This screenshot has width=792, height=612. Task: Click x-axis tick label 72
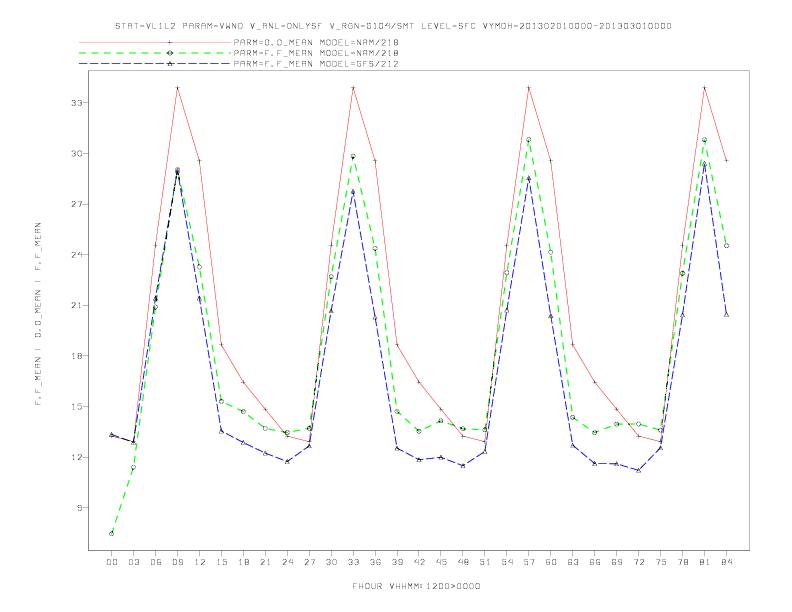[x=638, y=562]
